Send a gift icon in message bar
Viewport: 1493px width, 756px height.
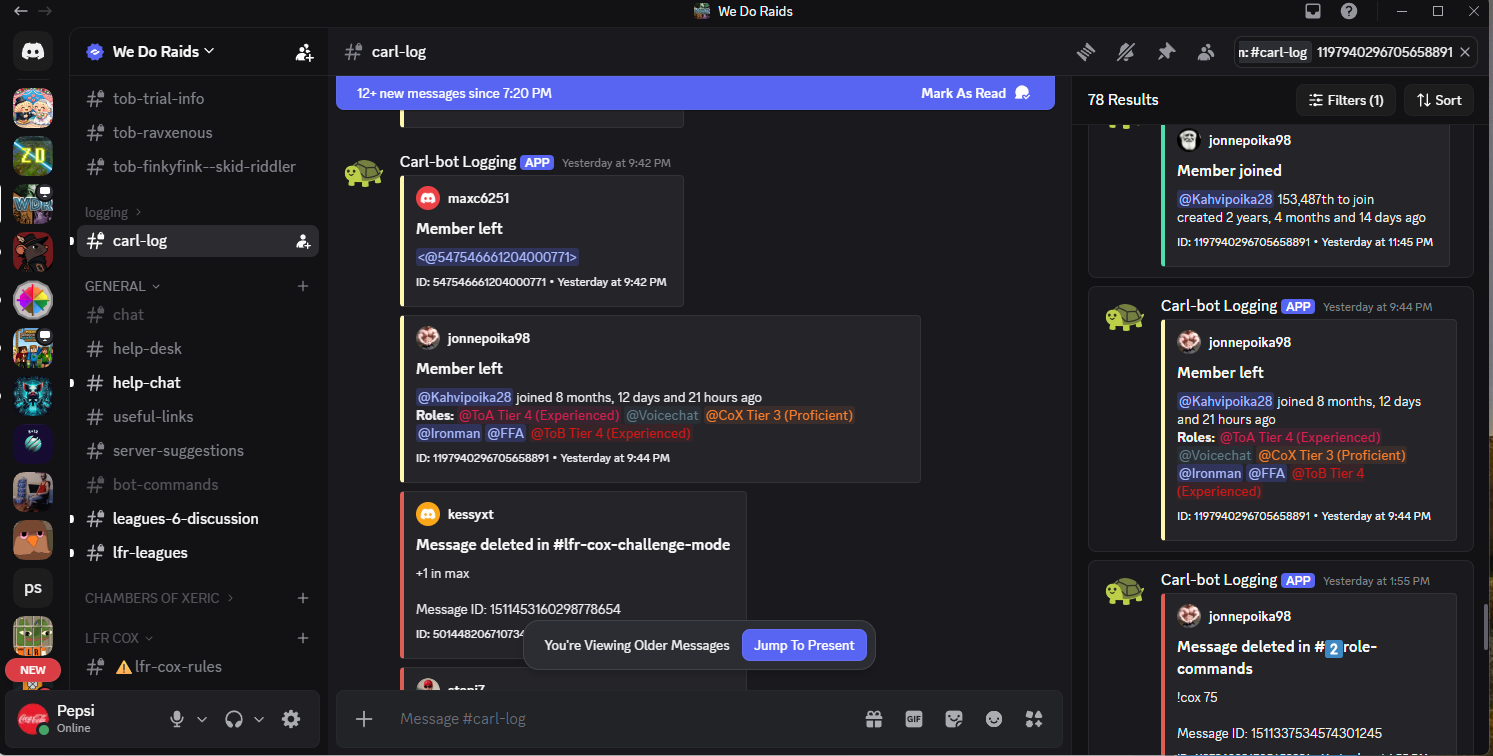click(874, 718)
